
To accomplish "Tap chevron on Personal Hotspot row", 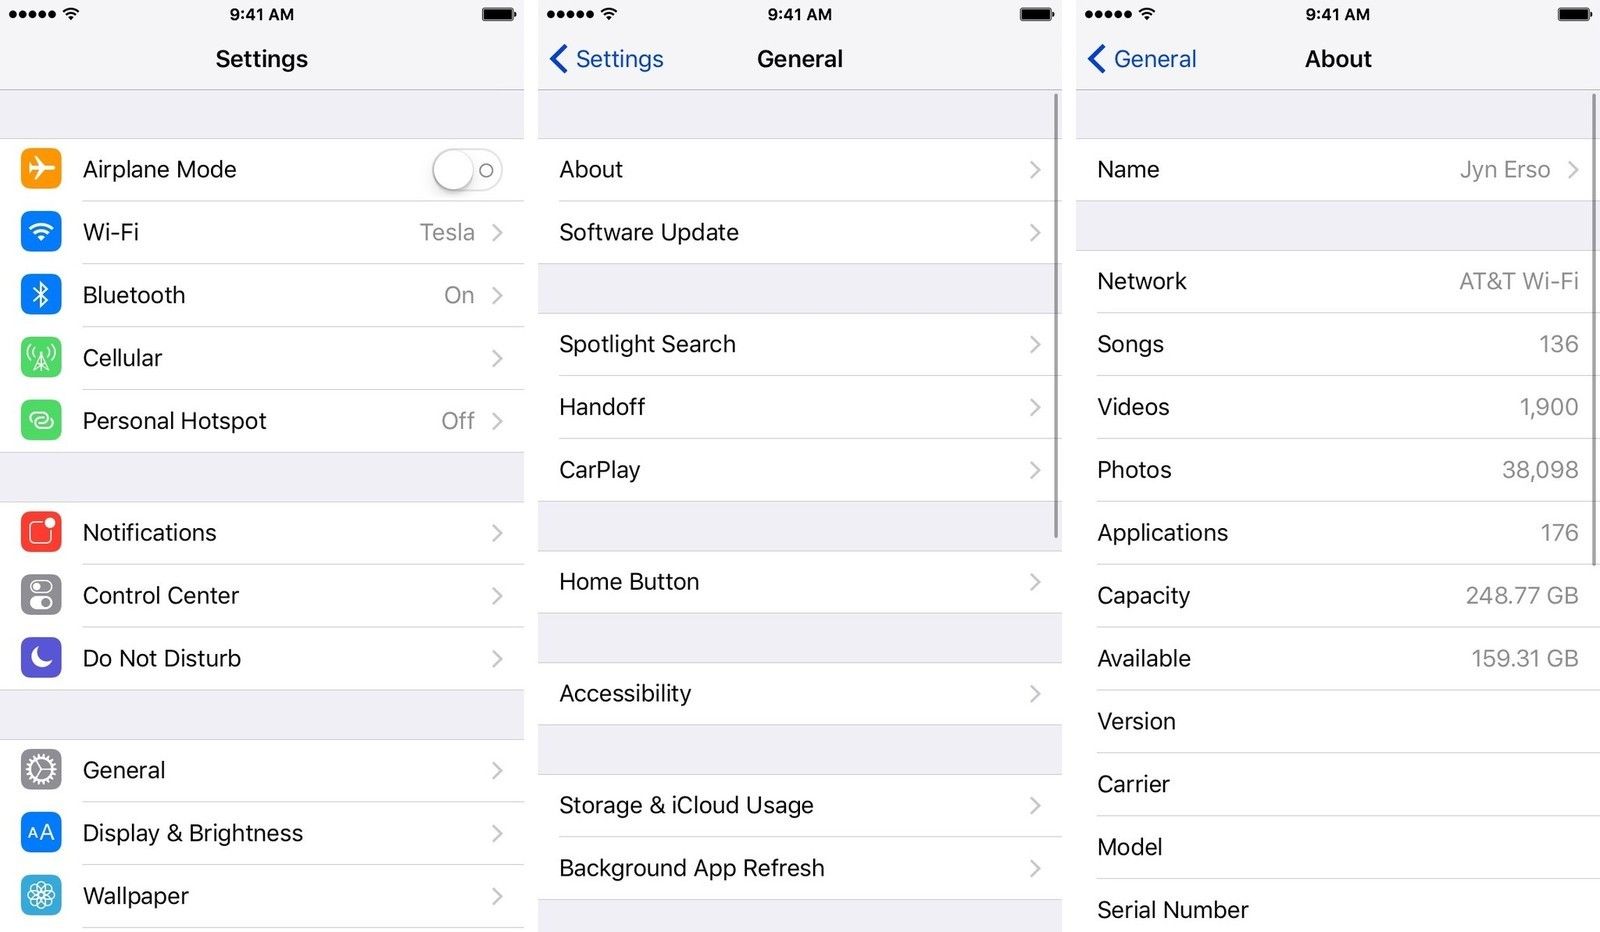I will coord(497,421).
